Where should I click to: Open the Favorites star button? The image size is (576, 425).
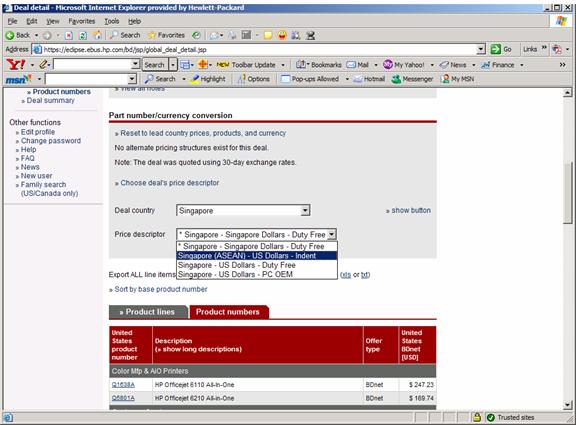[166, 35]
